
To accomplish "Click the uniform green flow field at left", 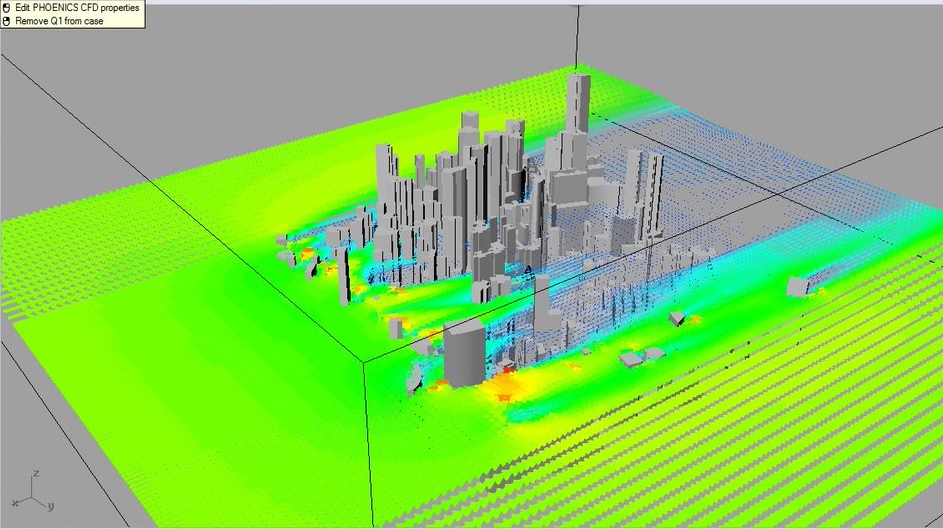I will (x=150, y=300).
